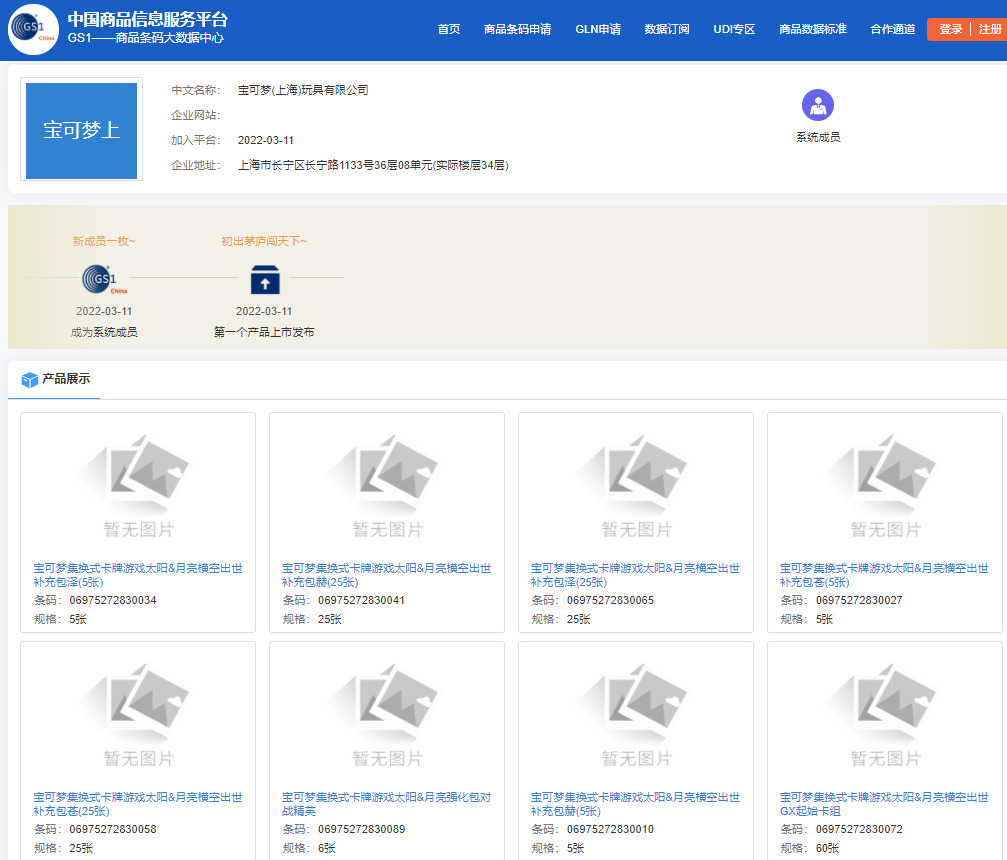This screenshot has height=860, width=1007.
Task: Click the site title 中国商品信息服务平台
Action: (x=148, y=19)
